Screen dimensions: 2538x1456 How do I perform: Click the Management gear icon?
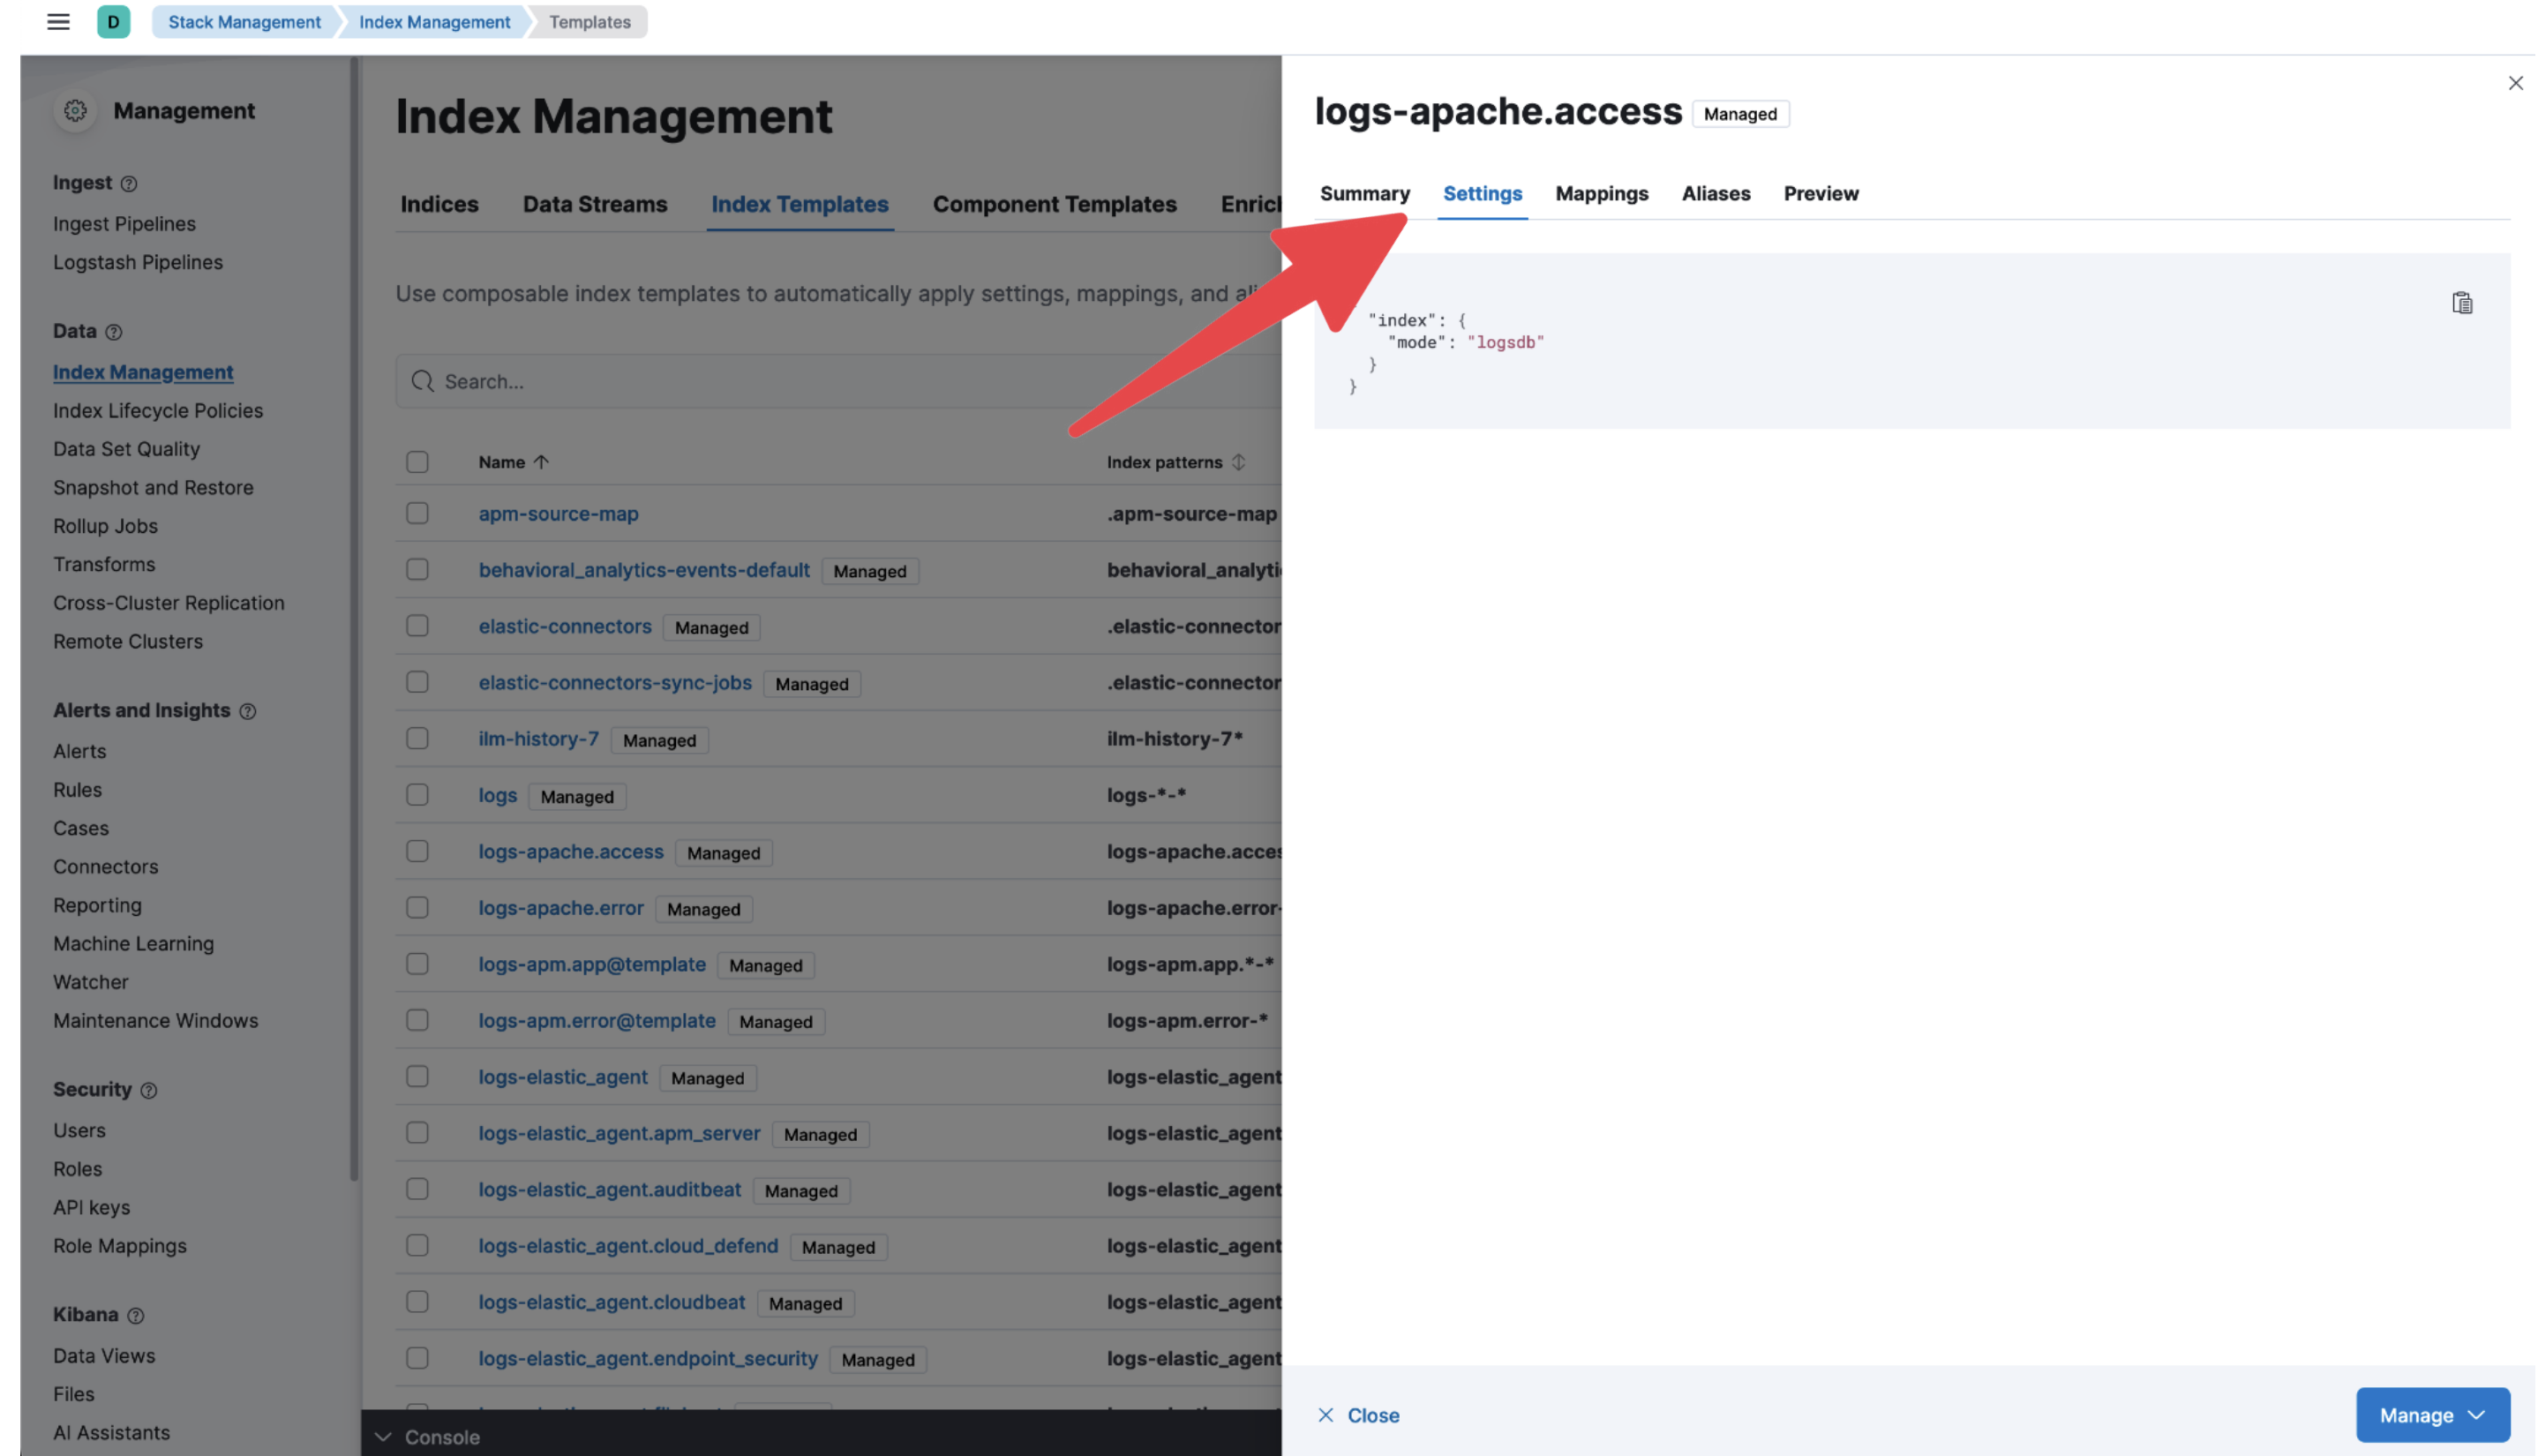pos(76,111)
